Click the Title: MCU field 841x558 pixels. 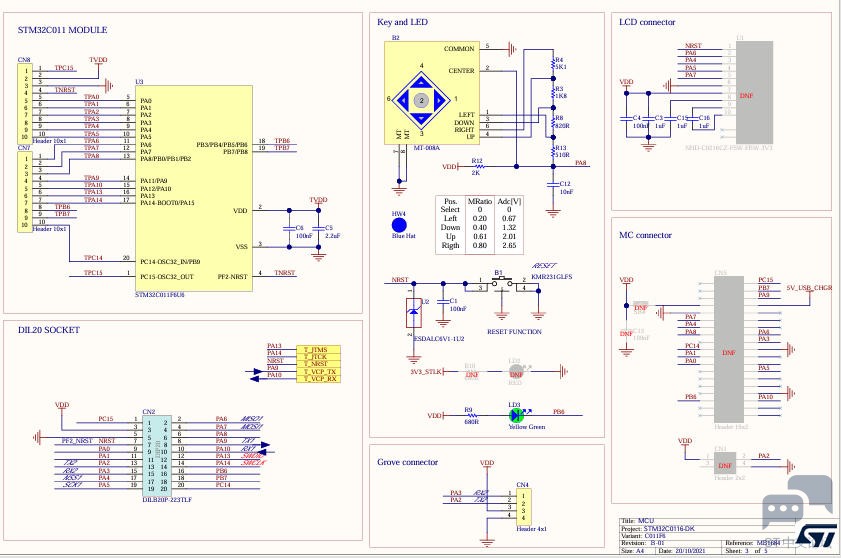[638, 521]
